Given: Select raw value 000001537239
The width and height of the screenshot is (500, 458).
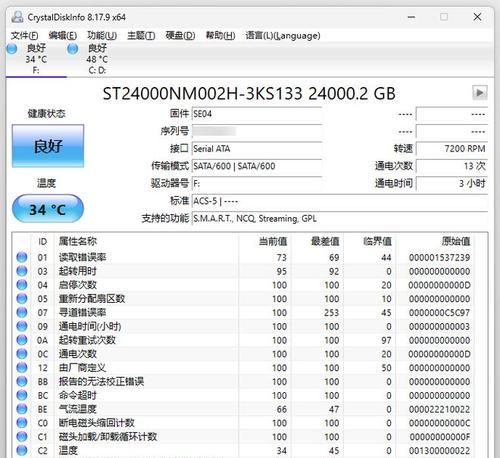Looking at the screenshot, I should [x=439, y=257].
